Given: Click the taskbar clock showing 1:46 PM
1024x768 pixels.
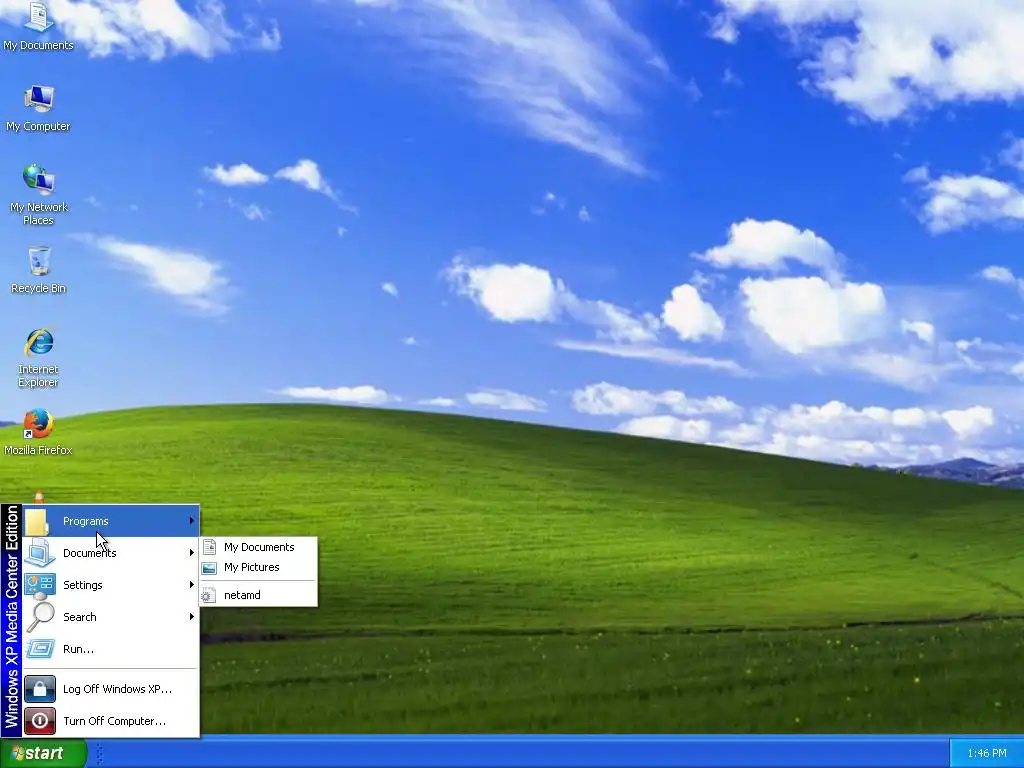Looking at the screenshot, I should [x=987, y=754].
